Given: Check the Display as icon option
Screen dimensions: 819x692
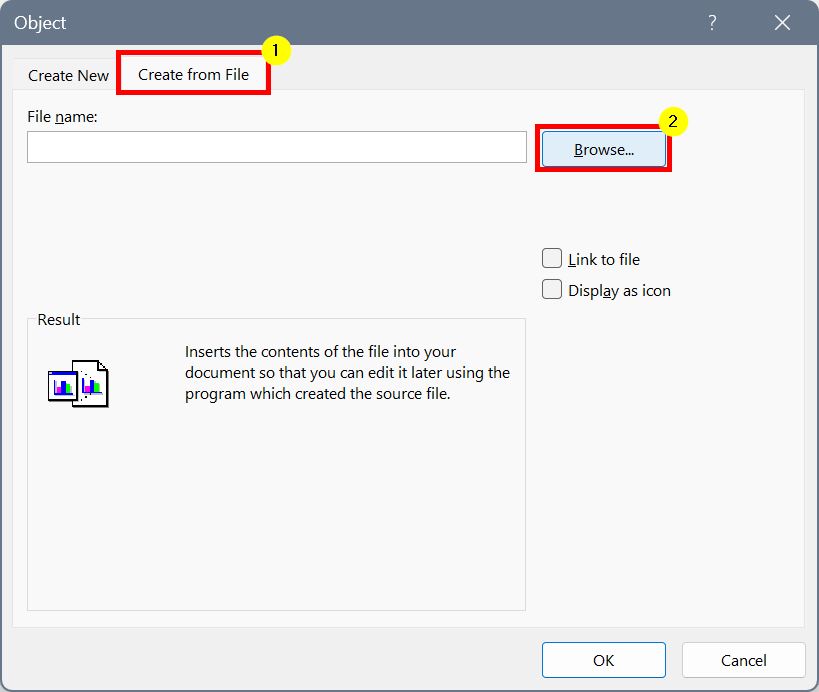Looking at the screenshot, I should click(x=552, y=289).
